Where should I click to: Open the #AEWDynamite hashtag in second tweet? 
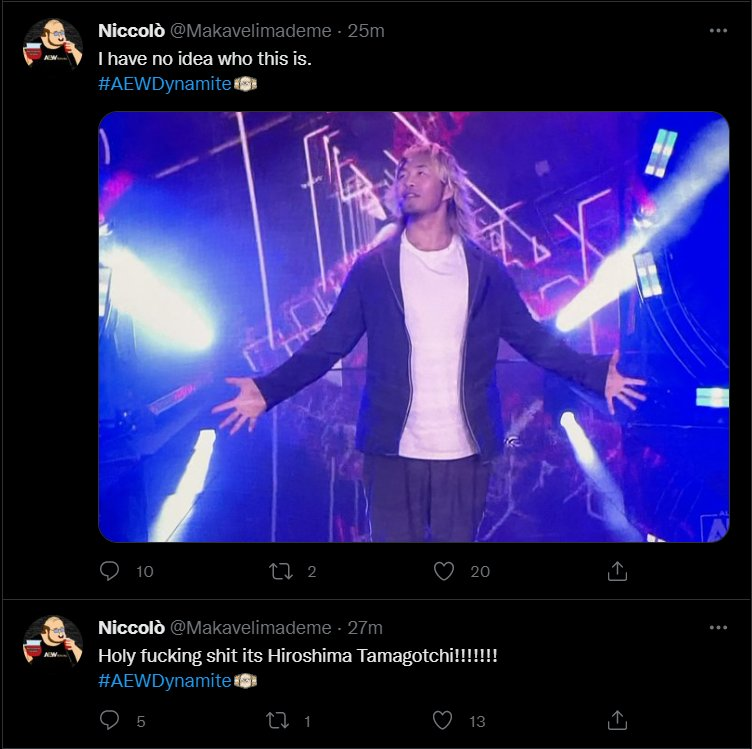pyautogui.click(x=165, y=681)
